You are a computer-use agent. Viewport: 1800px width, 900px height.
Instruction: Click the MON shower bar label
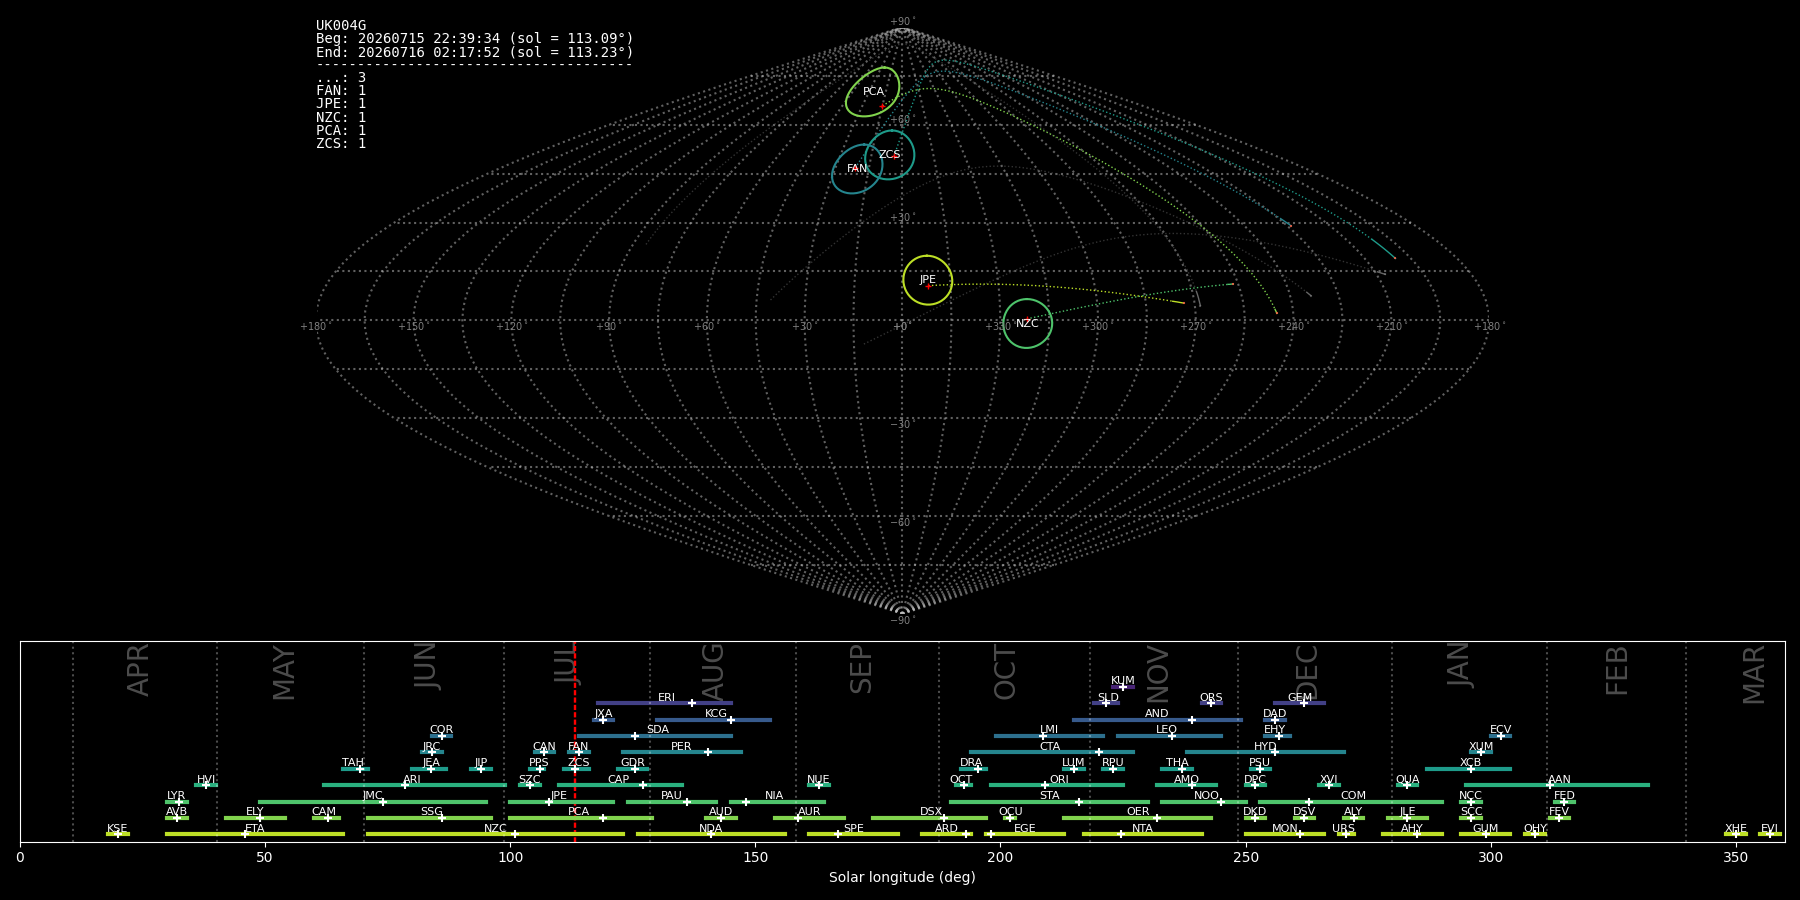(x=1285, y=829)
